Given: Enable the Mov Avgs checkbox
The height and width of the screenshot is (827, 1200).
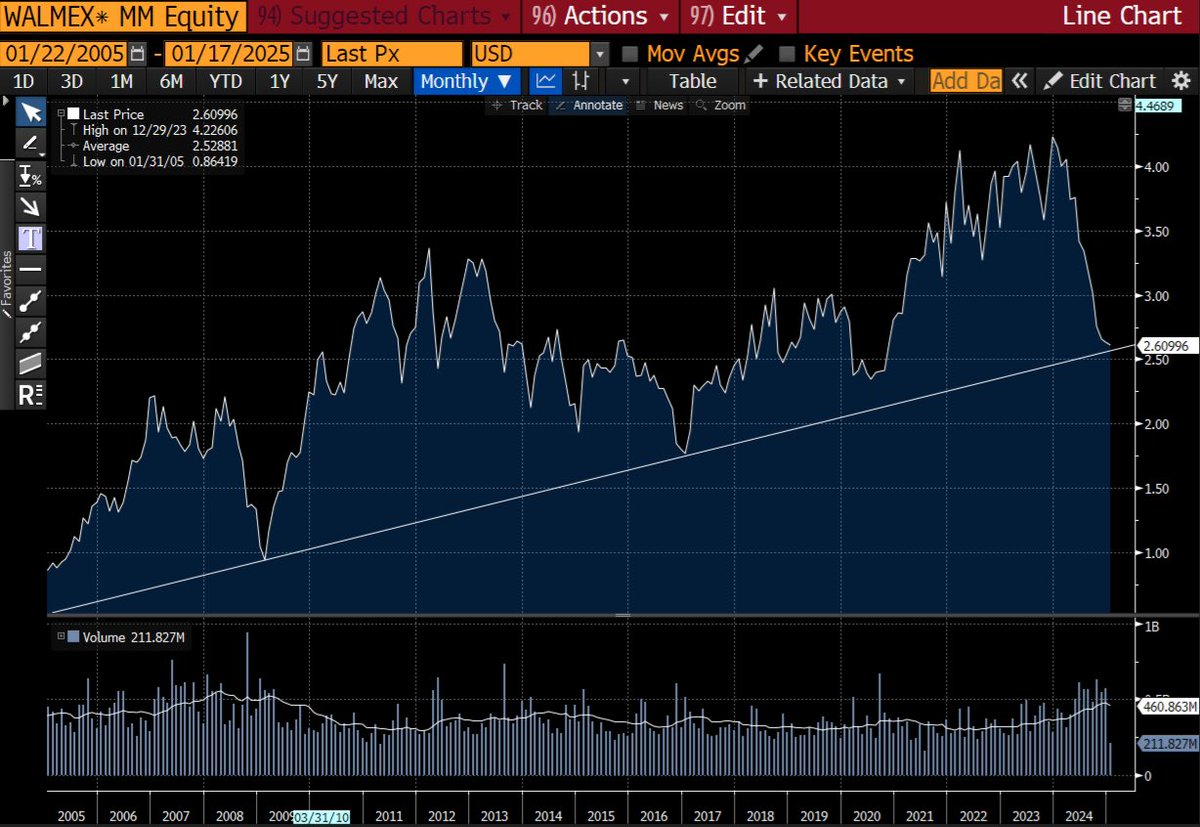Looking at the screenshot, I should tap(629, 54).
